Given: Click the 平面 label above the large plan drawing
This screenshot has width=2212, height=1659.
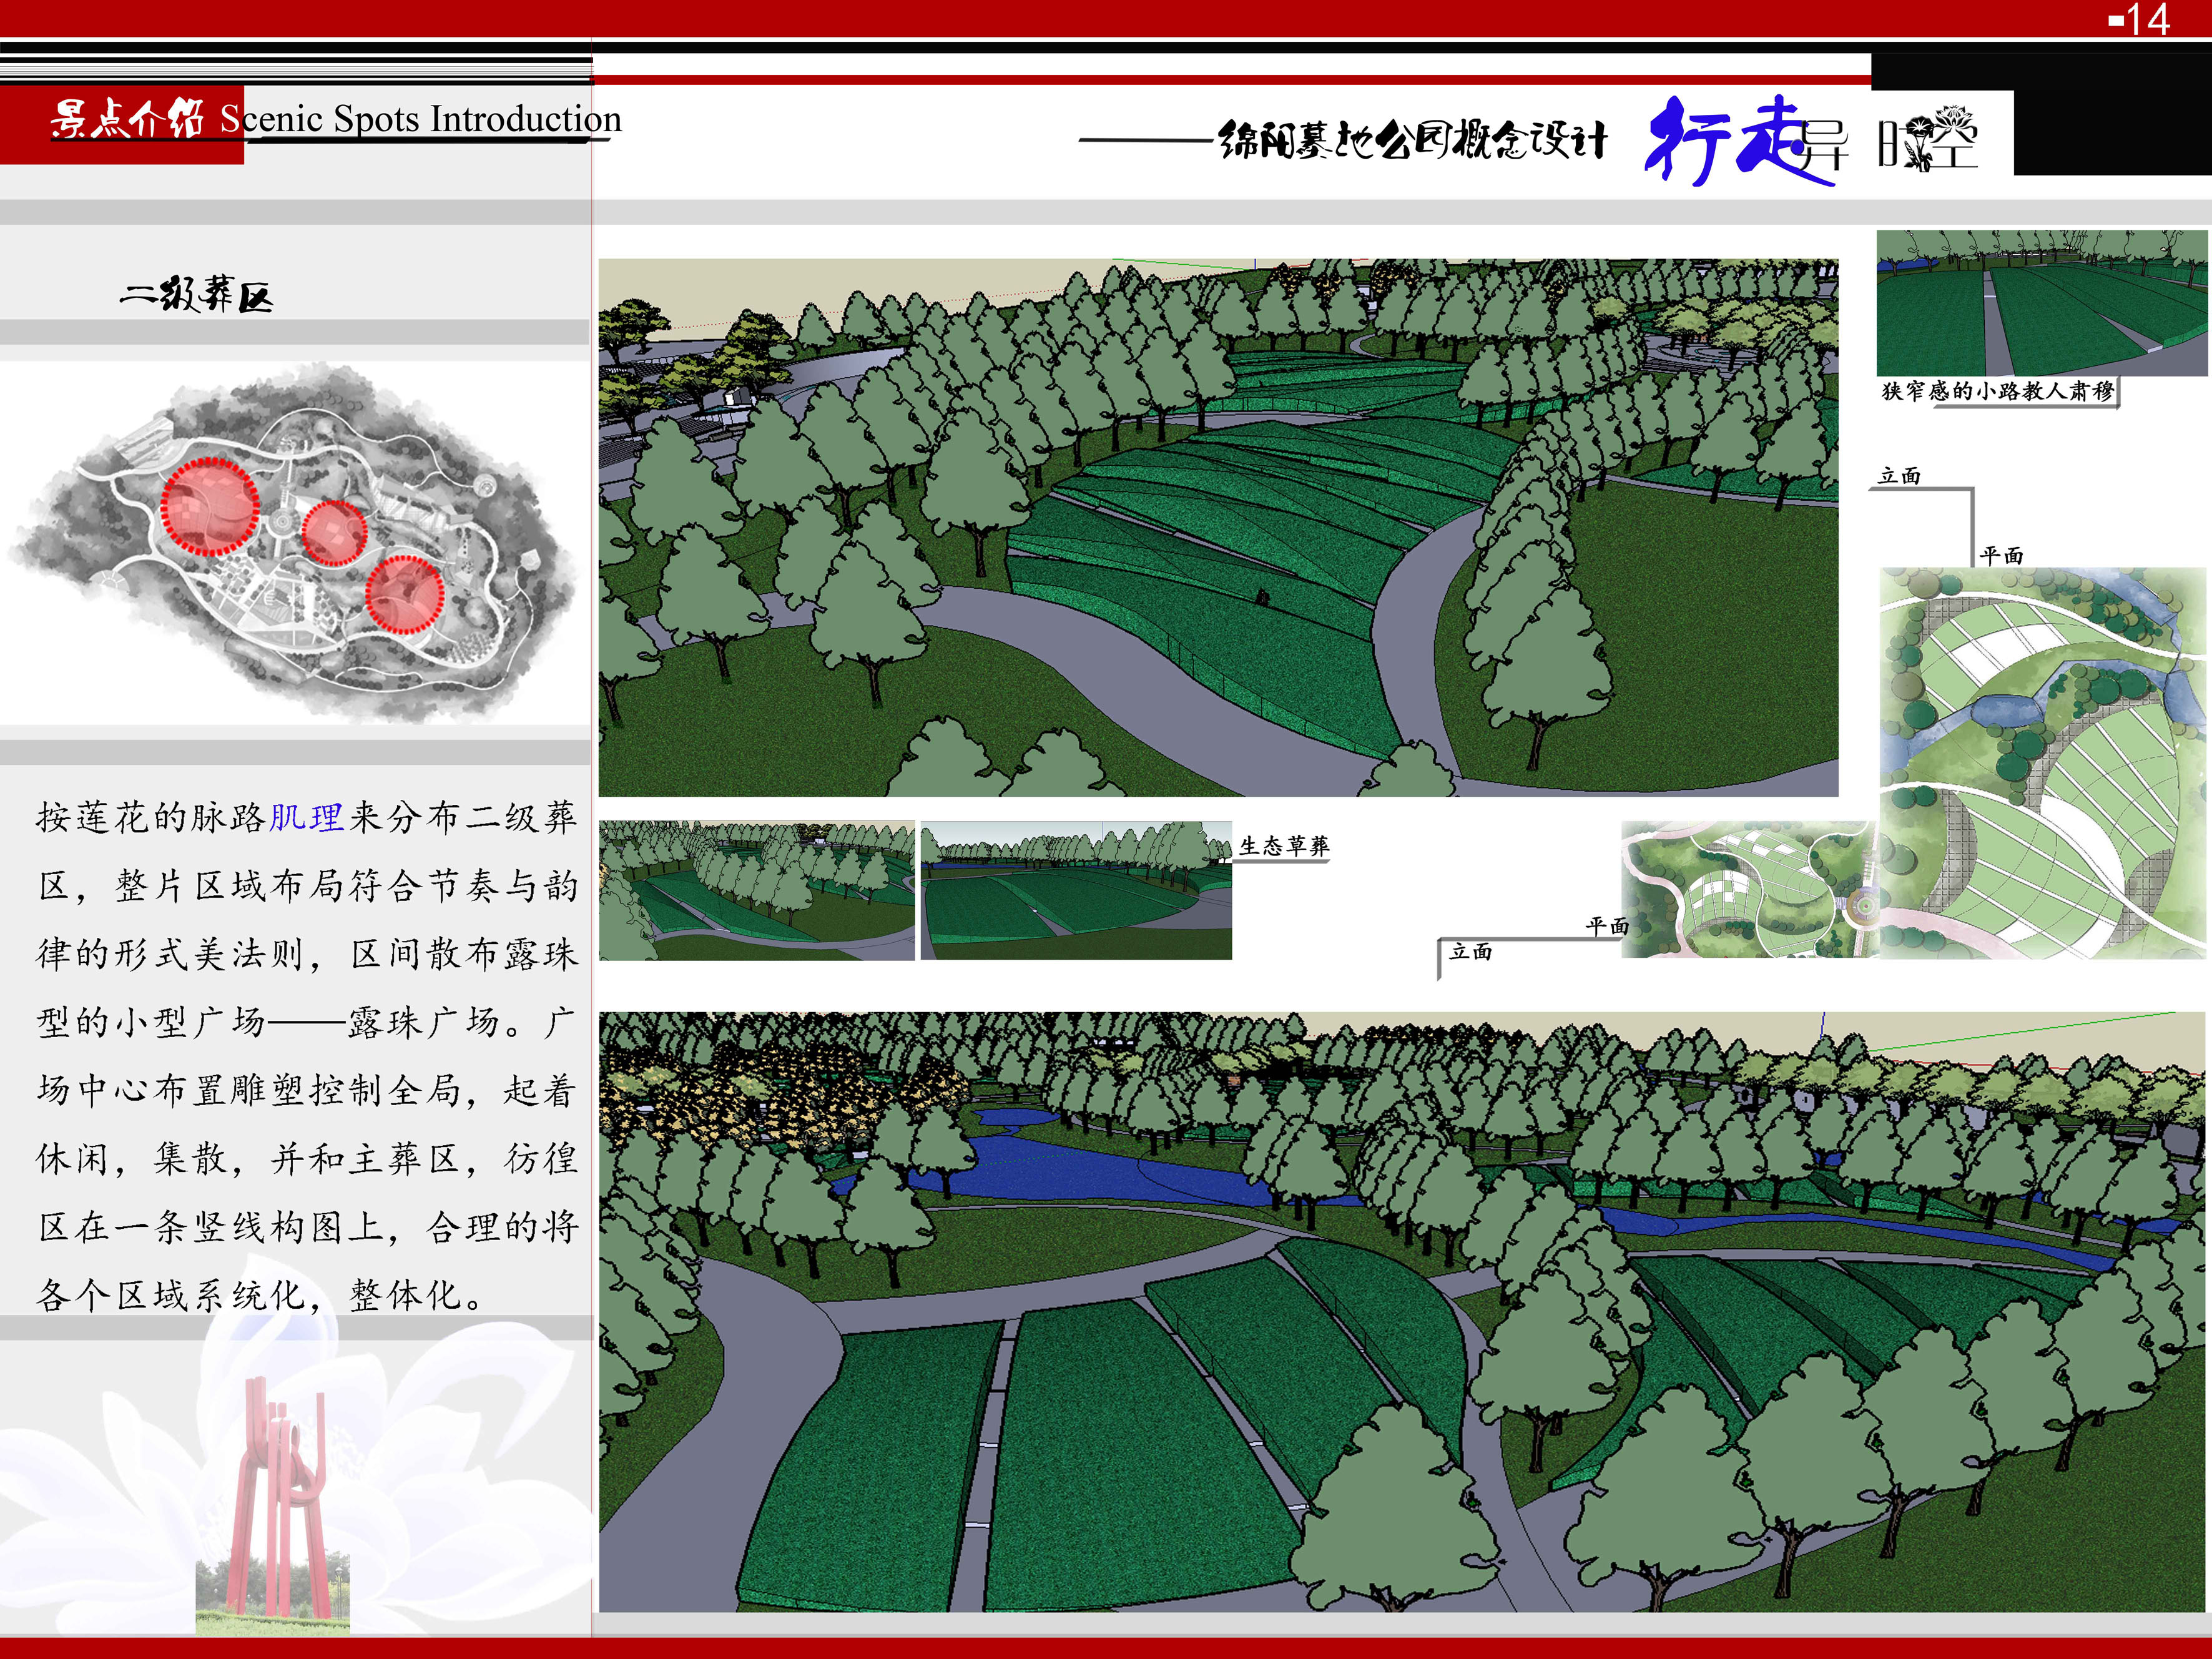Looking at the screenshot, I should tap(2001, 555).
